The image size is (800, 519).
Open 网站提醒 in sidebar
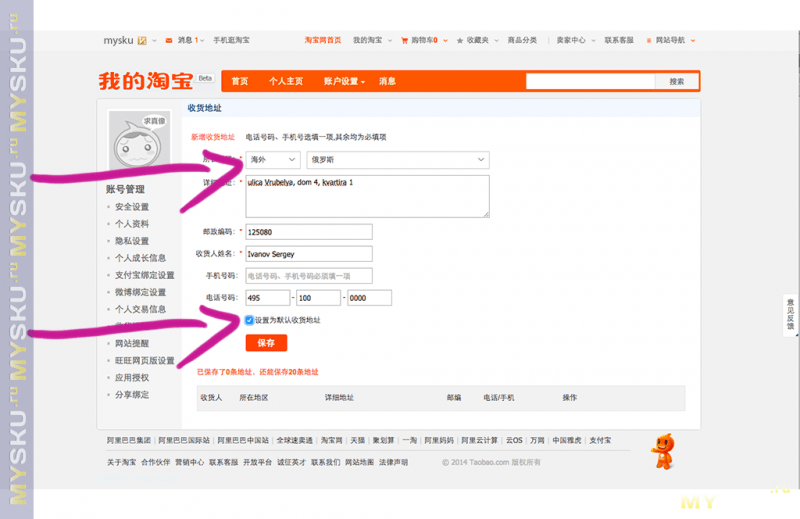[132, 343]
